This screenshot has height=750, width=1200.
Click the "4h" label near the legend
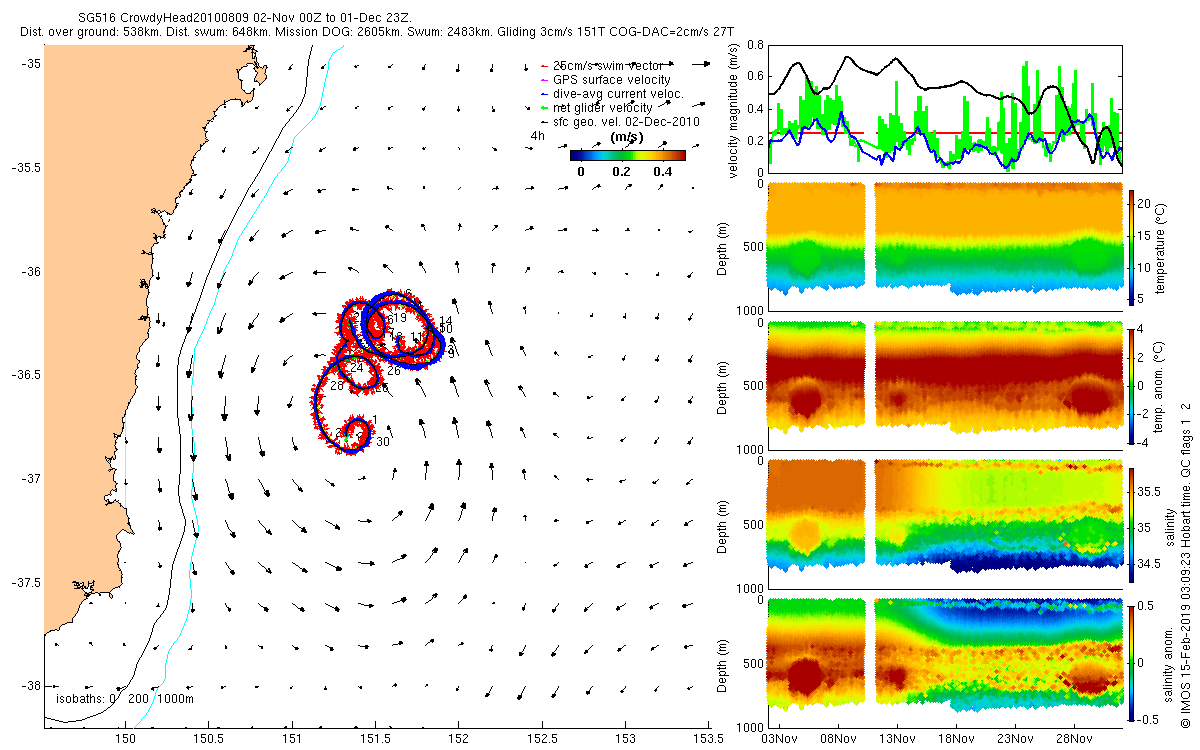538,135
